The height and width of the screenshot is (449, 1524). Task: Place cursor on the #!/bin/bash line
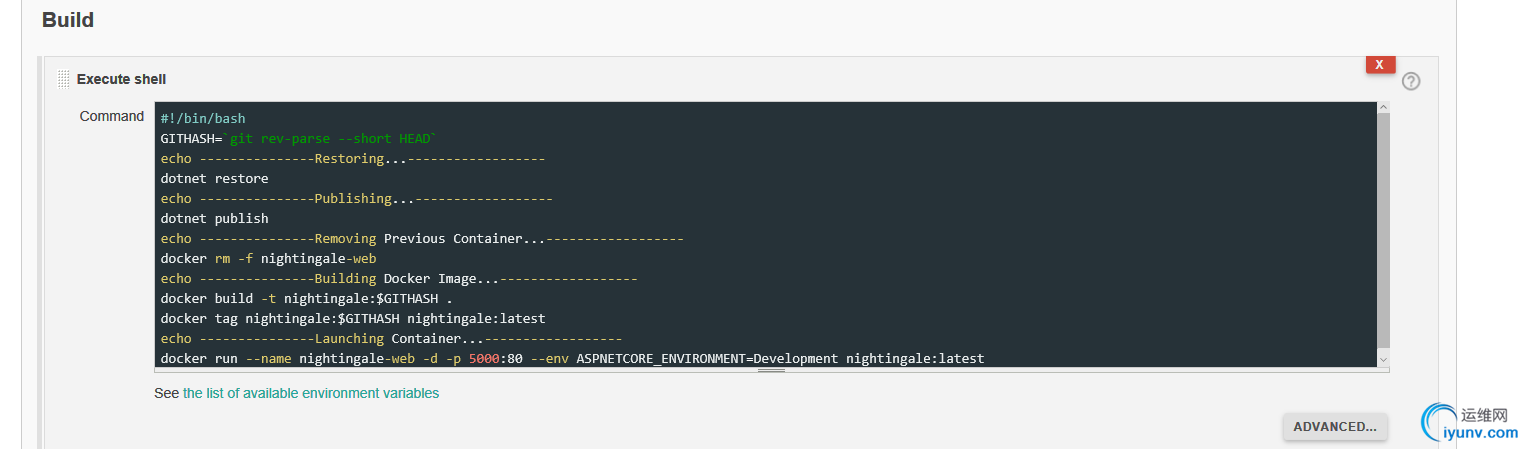pos(203,119)
